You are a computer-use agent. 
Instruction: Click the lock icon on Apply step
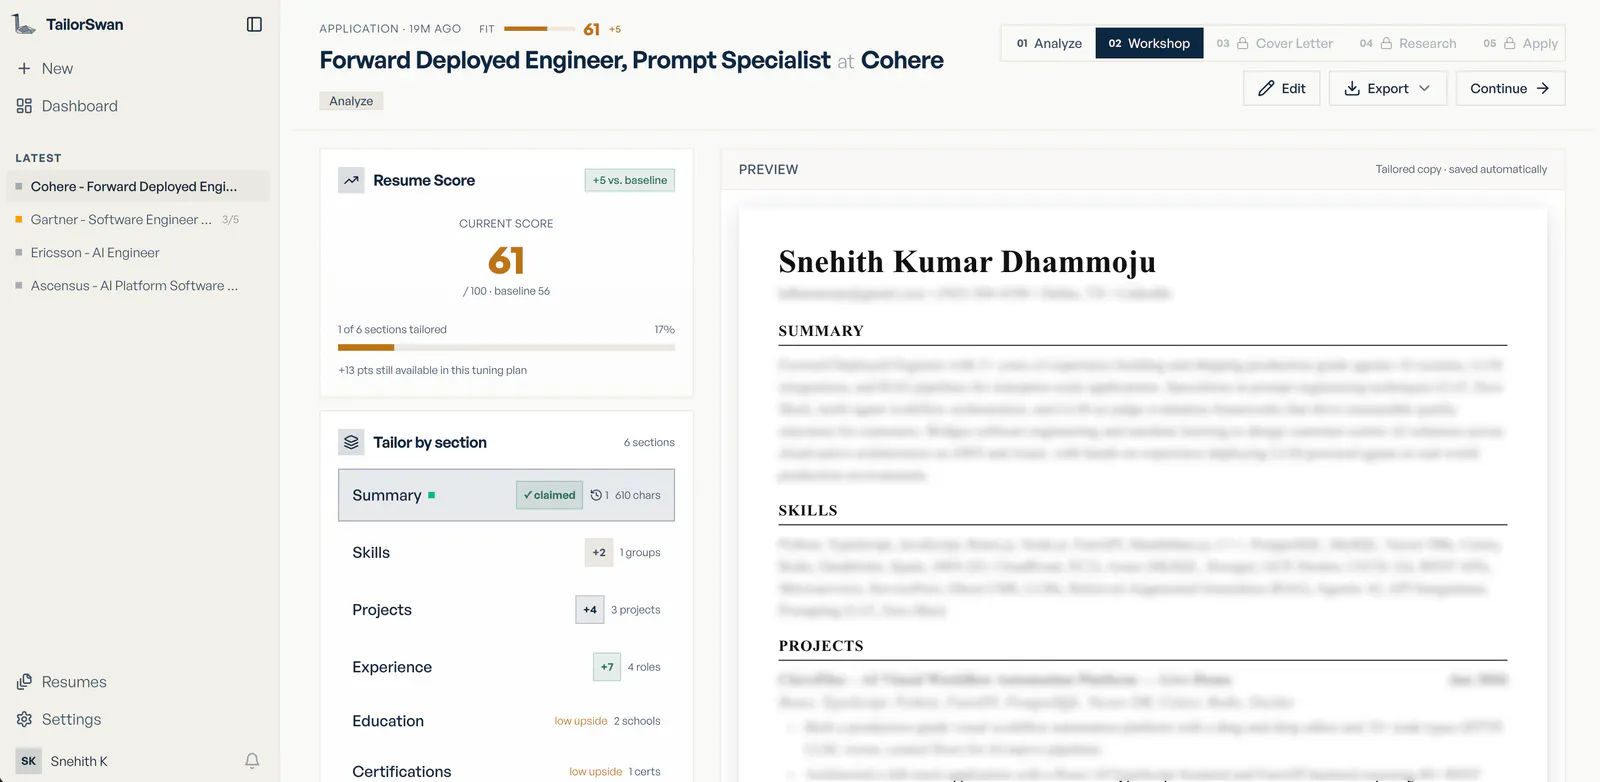click(1510, 43)
